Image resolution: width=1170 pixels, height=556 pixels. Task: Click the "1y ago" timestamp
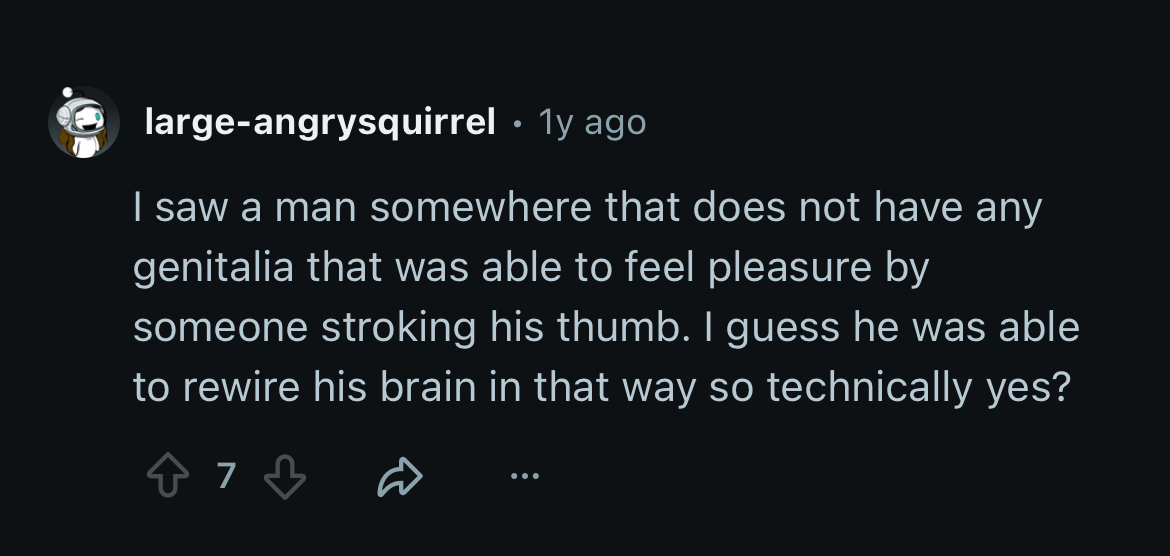point(592,122)
